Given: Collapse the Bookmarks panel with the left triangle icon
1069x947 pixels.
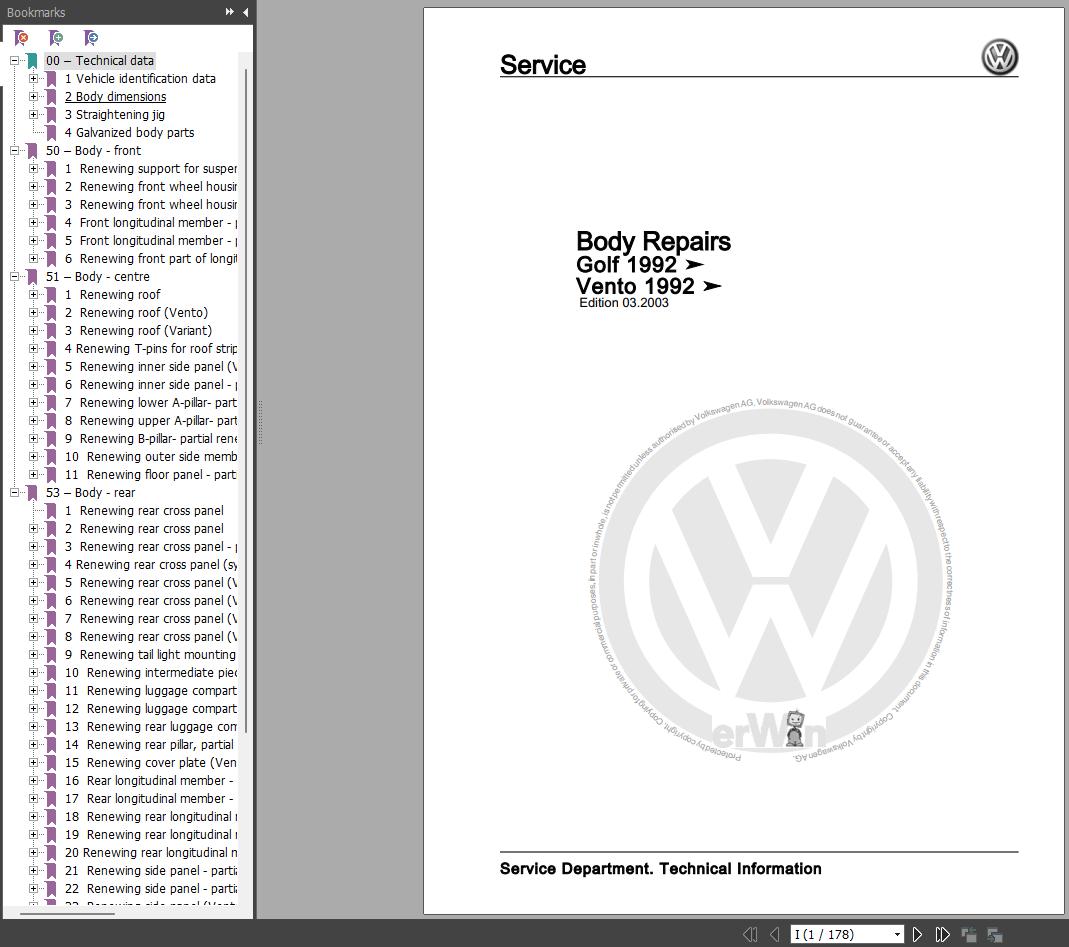Looking at the screenshot, I should point(245,12).
